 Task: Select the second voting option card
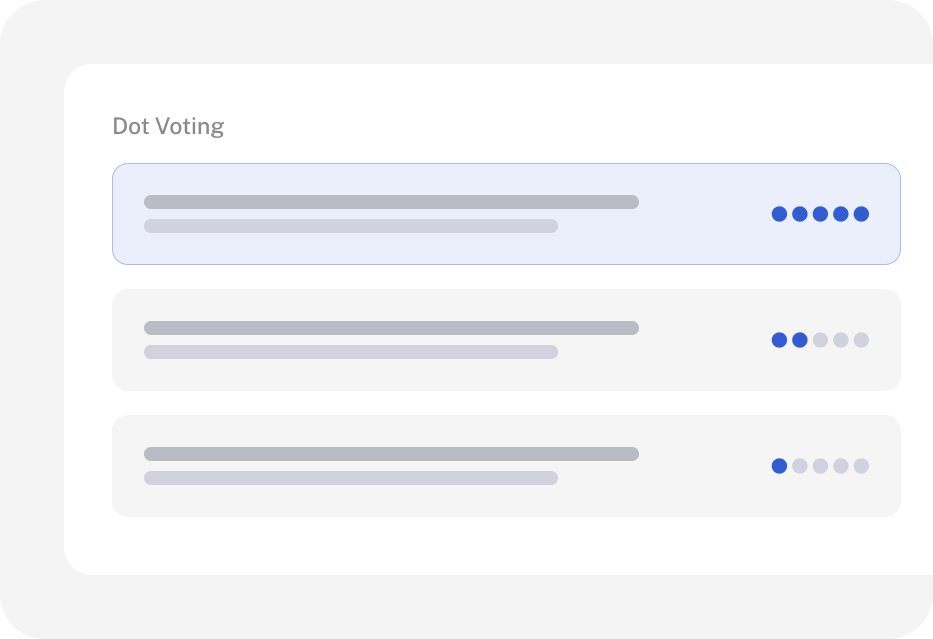(506, 340)
